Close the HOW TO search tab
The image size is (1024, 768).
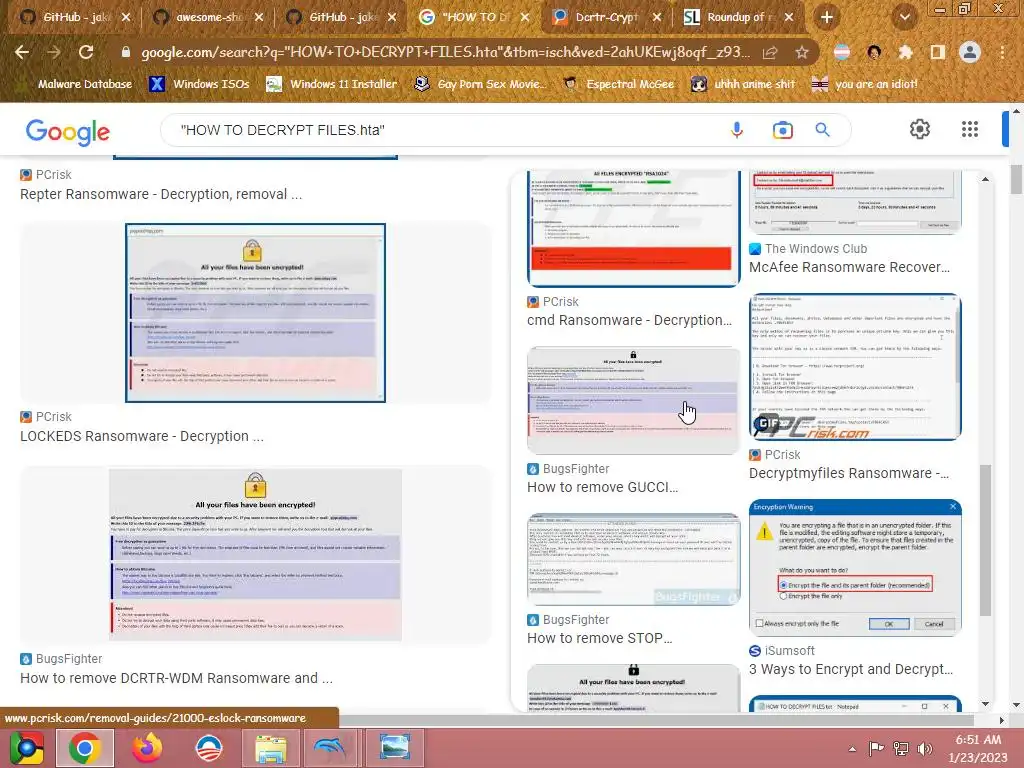[x=524, y=17]
